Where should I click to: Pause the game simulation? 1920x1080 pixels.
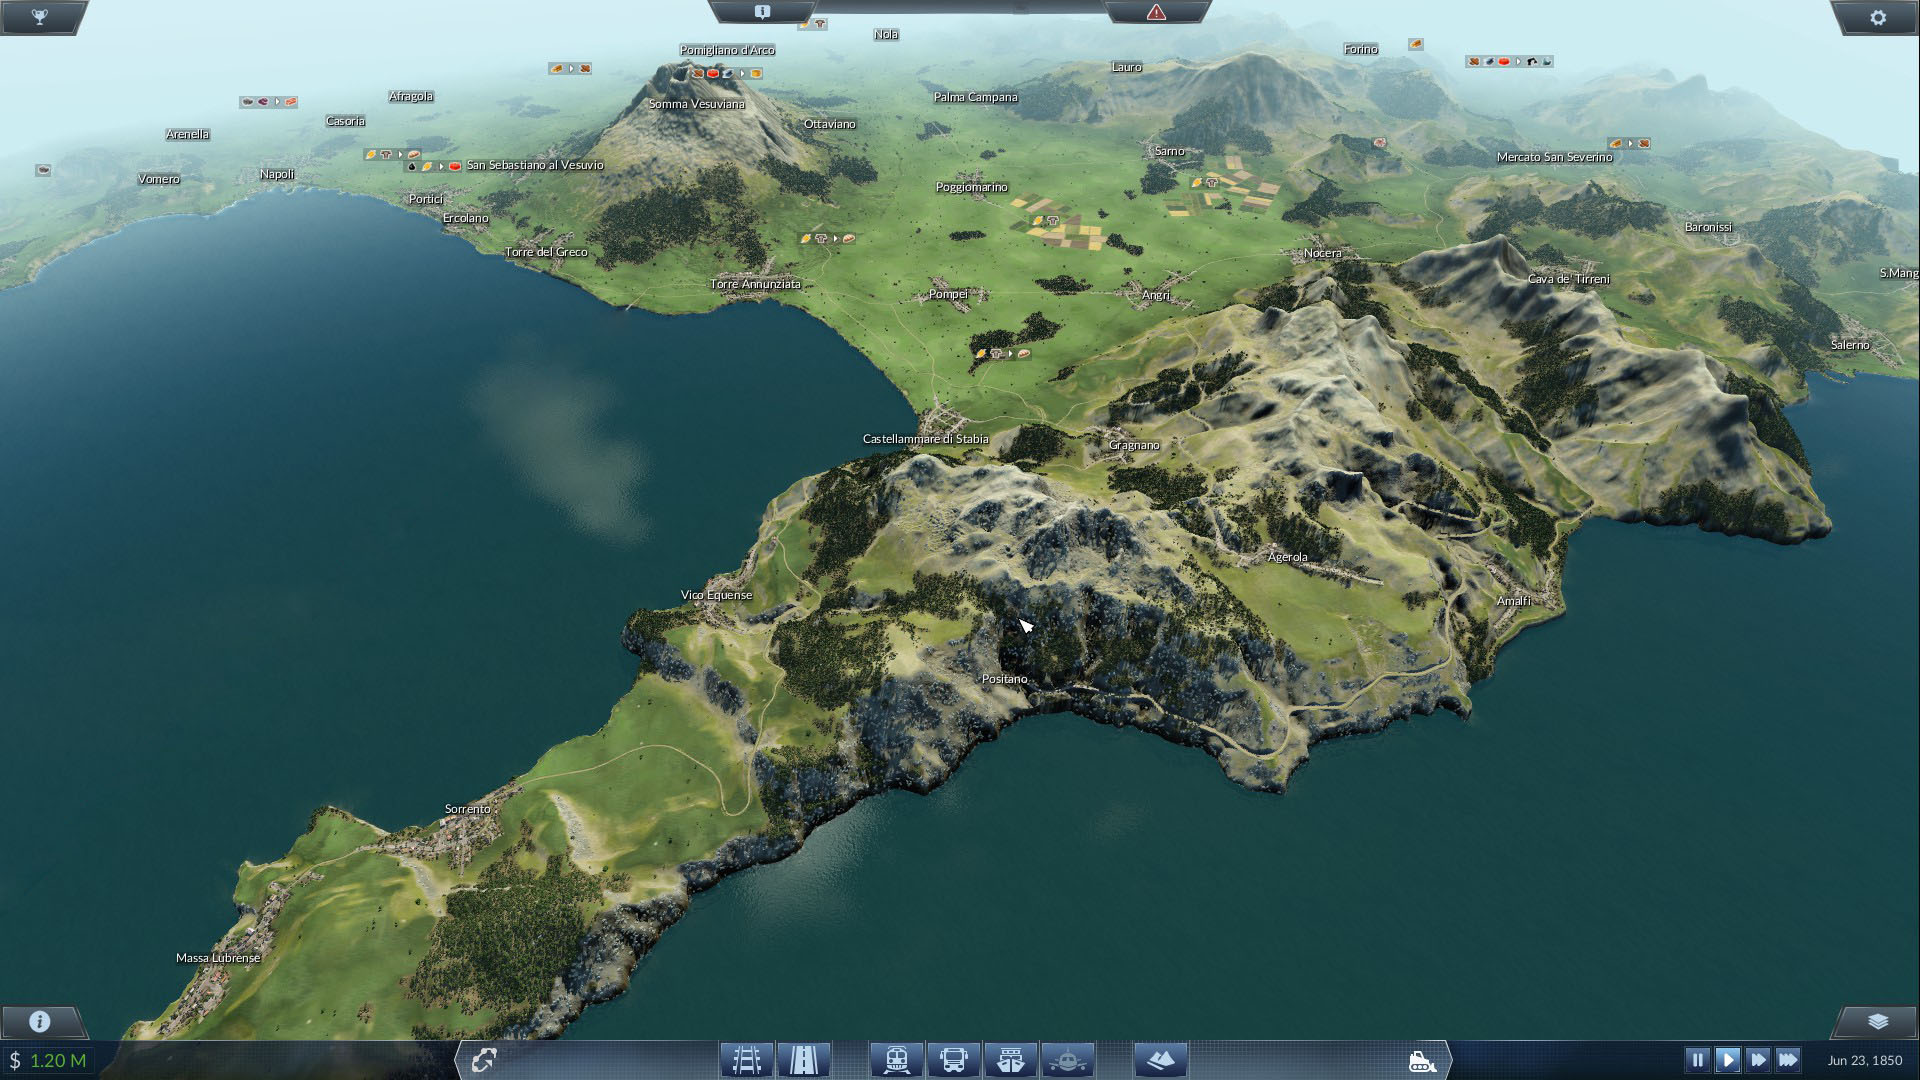[x=1697, y=1059]
